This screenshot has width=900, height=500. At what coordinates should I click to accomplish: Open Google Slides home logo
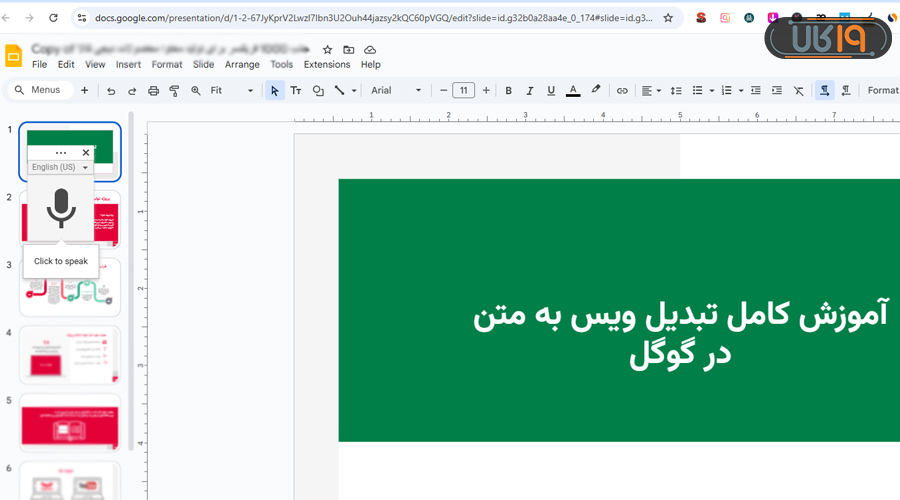(13, 56)
